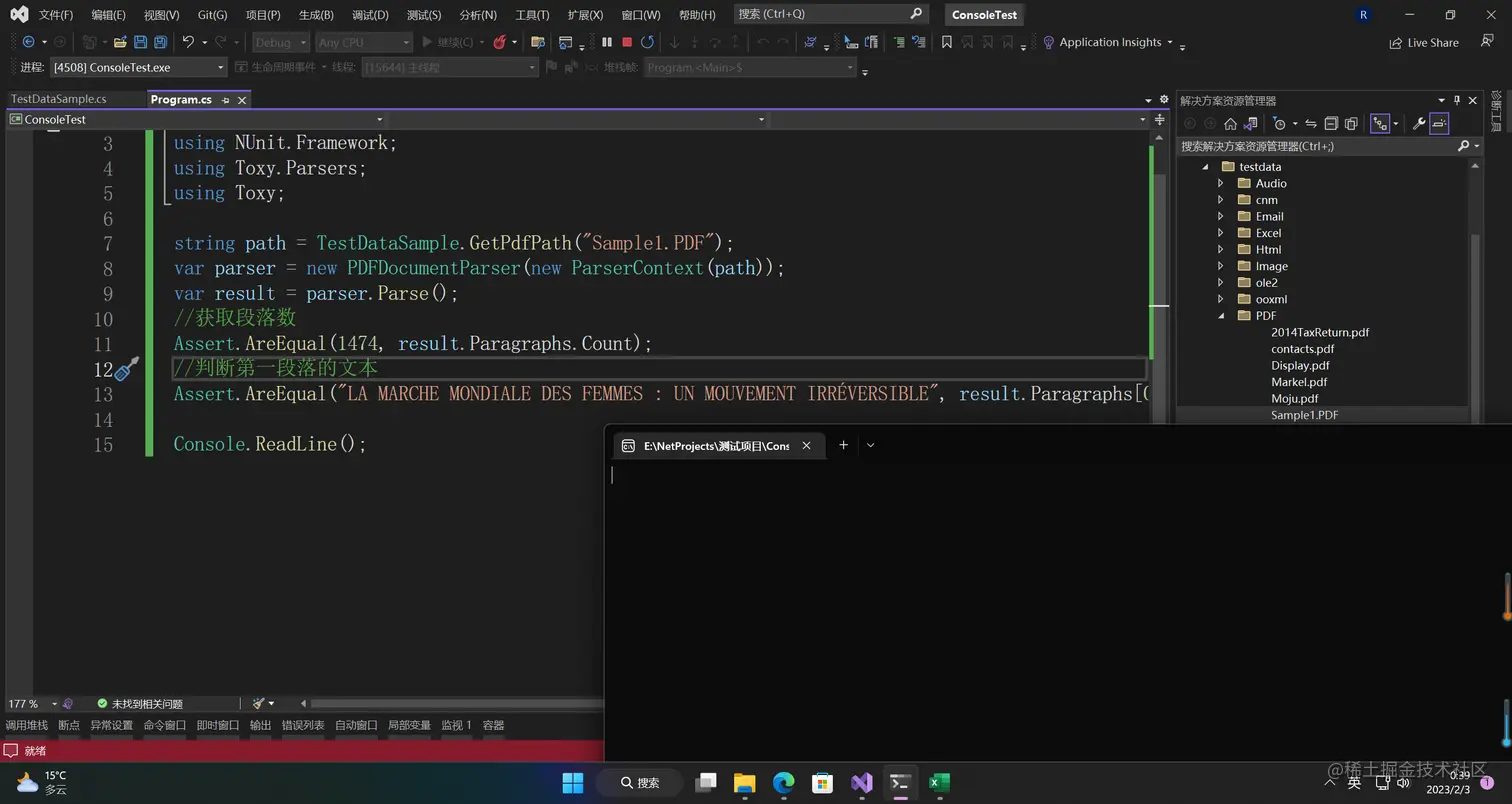Click the screwdriver quick action on line 12

(126, 369)
